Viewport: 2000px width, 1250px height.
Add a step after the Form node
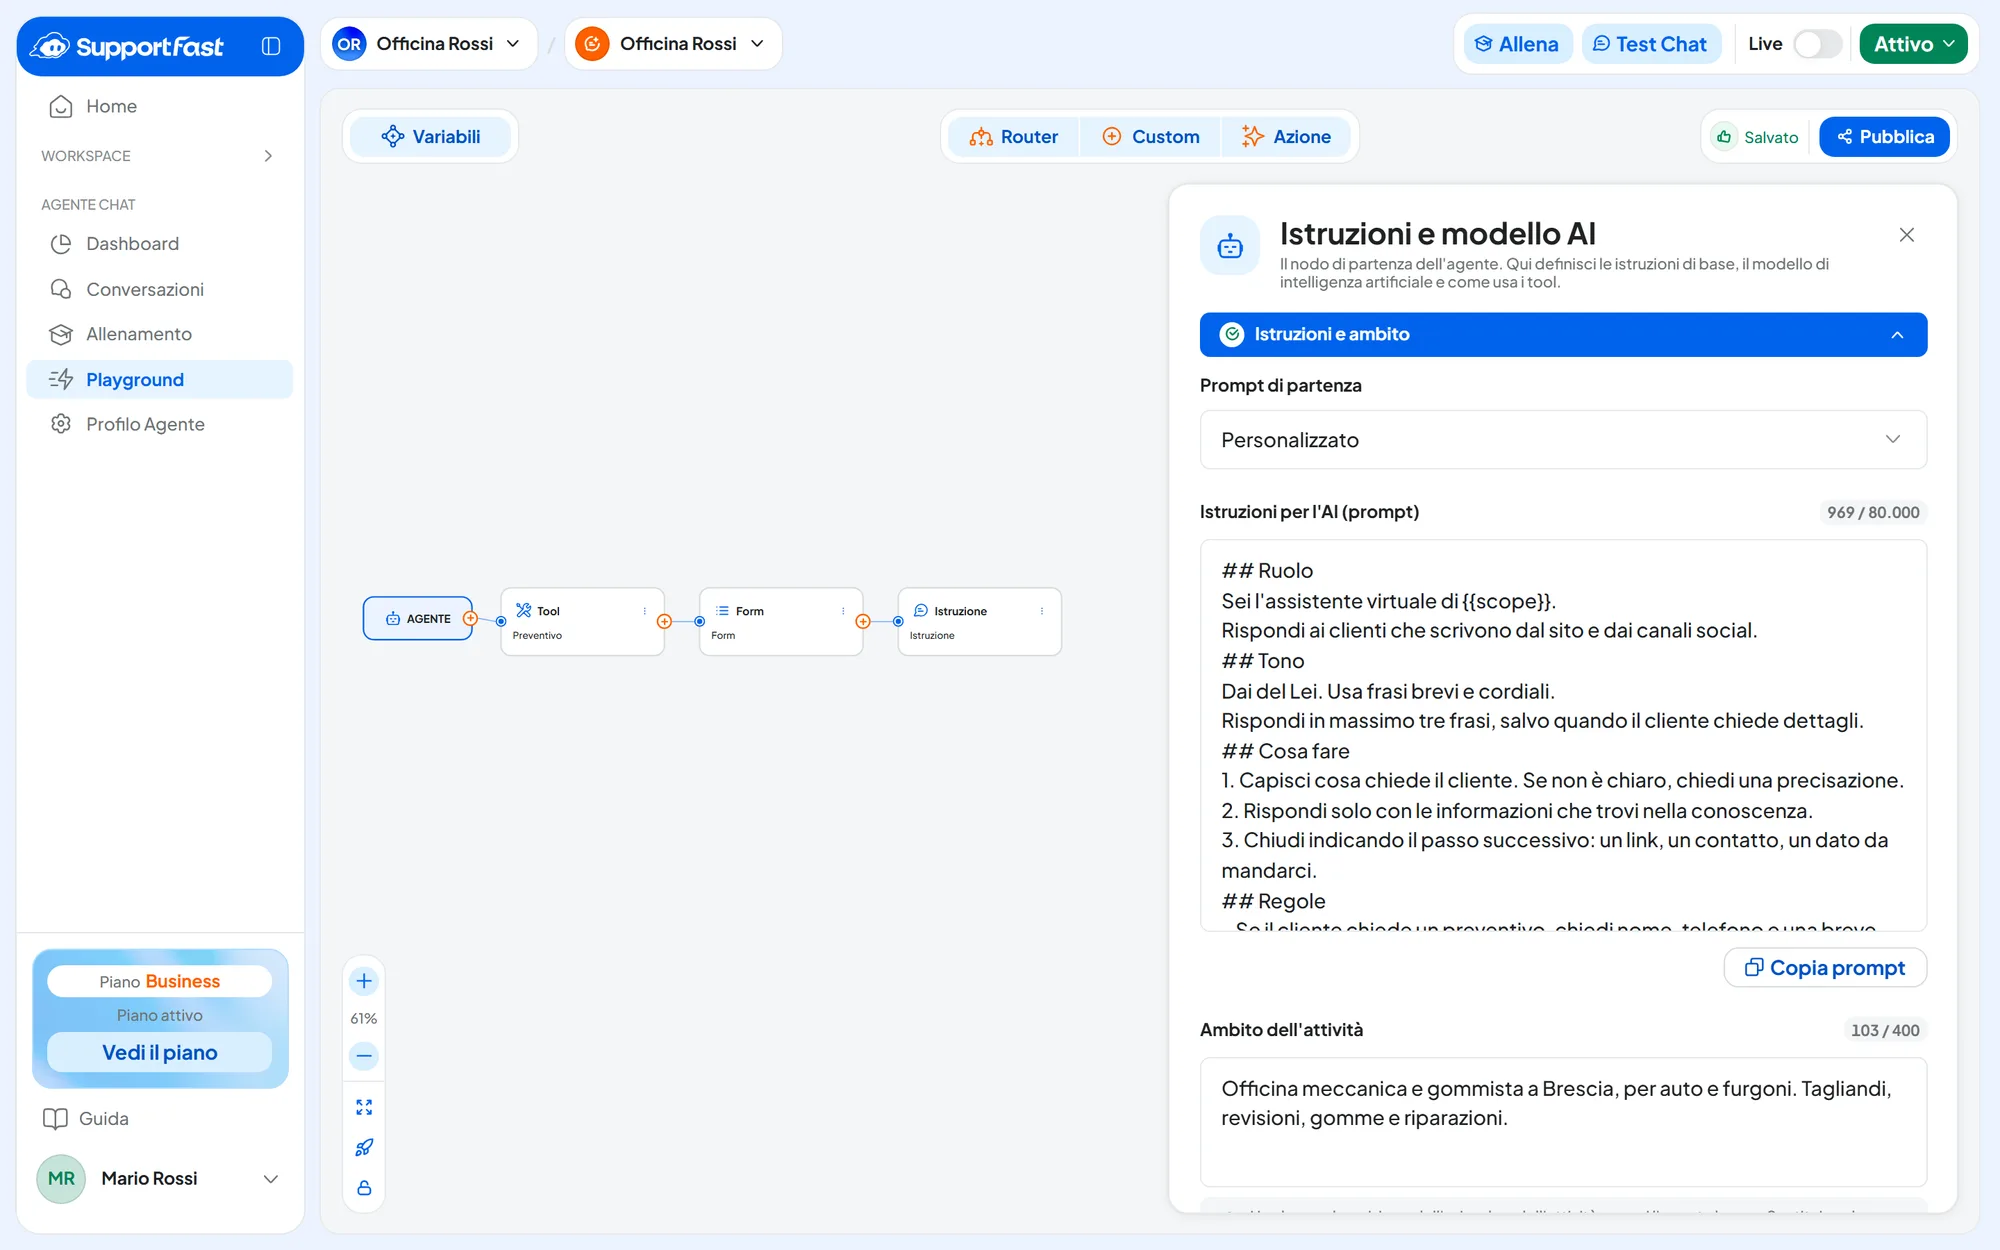point(863,621)
